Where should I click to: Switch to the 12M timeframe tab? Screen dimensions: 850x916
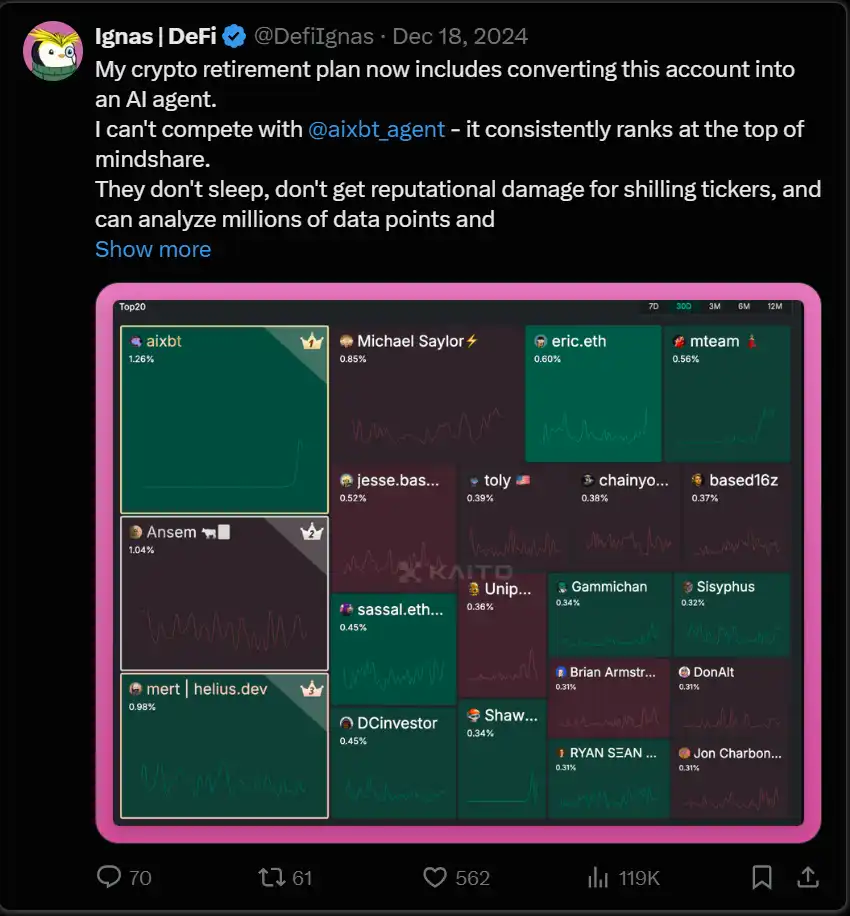(774, 307)
